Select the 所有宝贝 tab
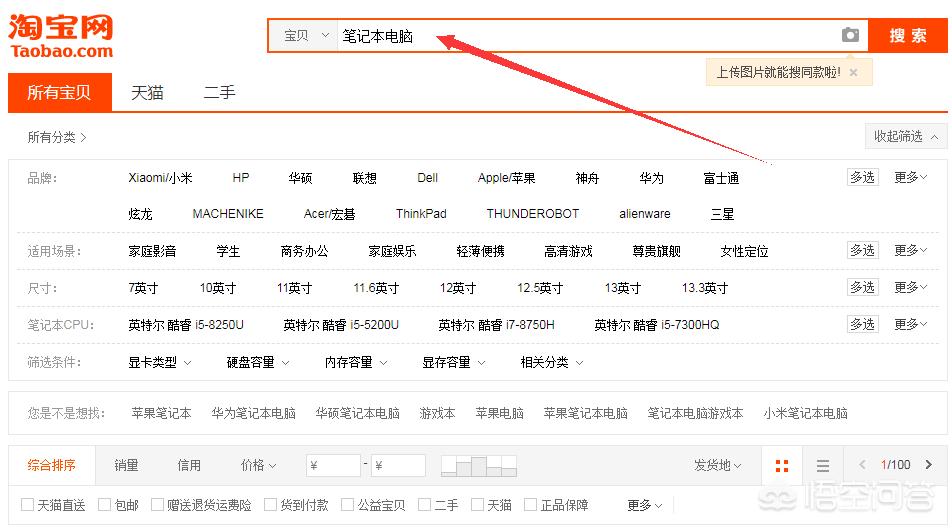This screenshot has height=529, width=952. (60, 92)
